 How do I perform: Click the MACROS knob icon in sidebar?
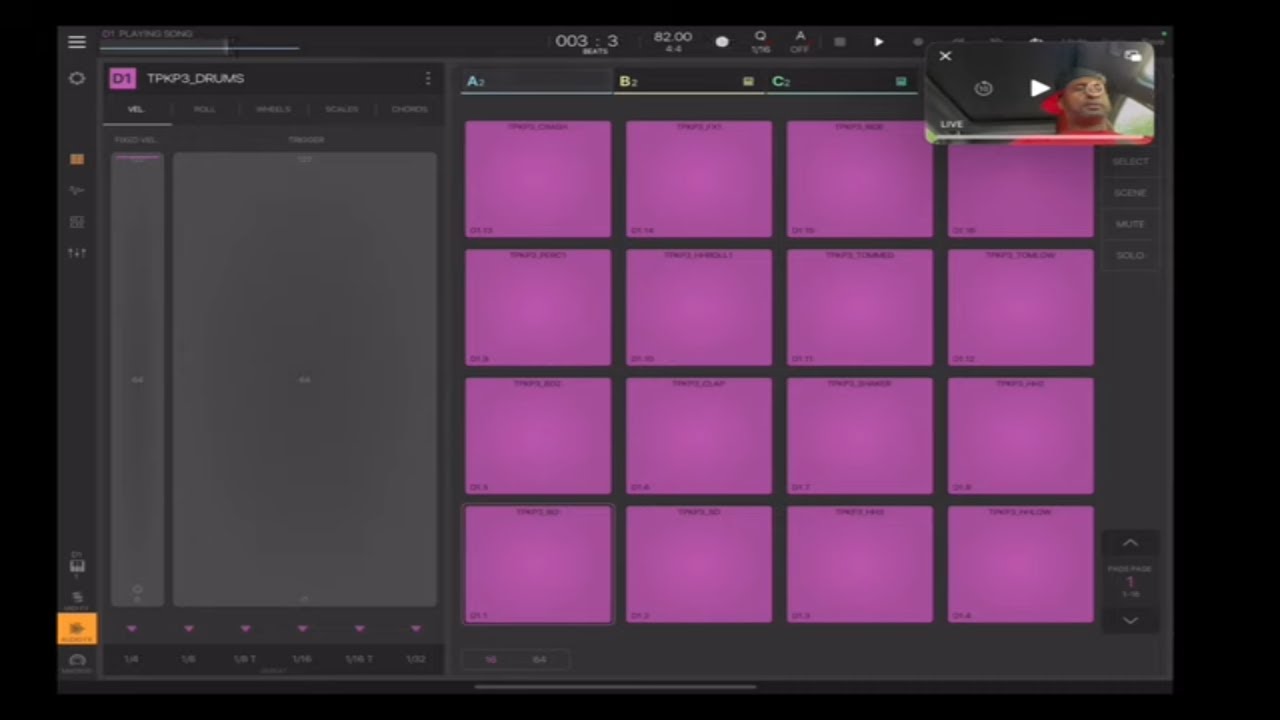point(77,662)
